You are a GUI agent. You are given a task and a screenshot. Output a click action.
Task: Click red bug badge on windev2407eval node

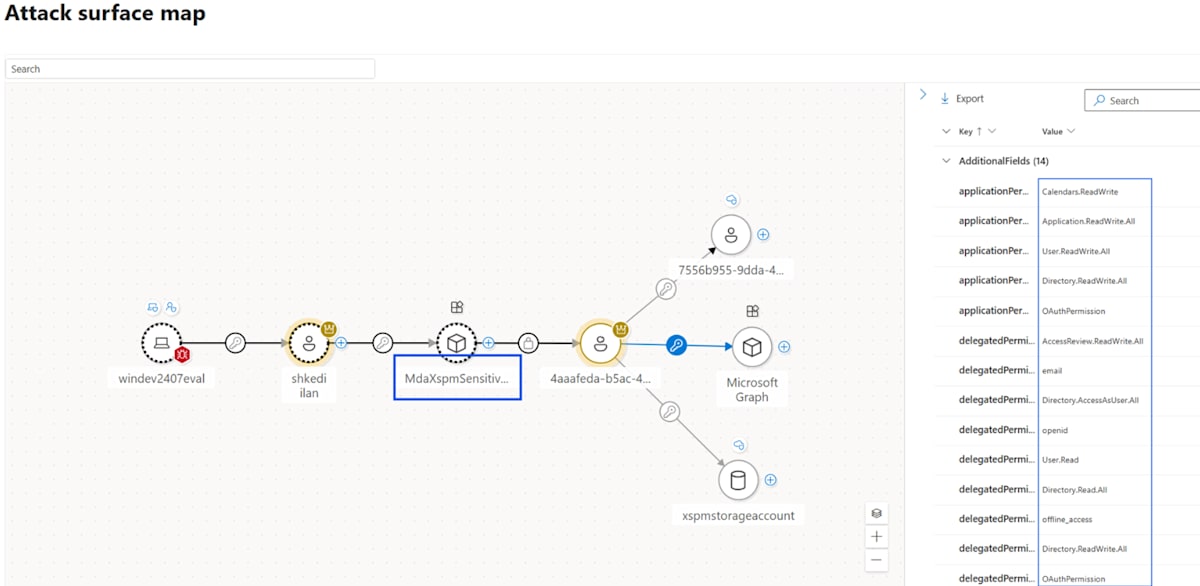pos(184,355)
